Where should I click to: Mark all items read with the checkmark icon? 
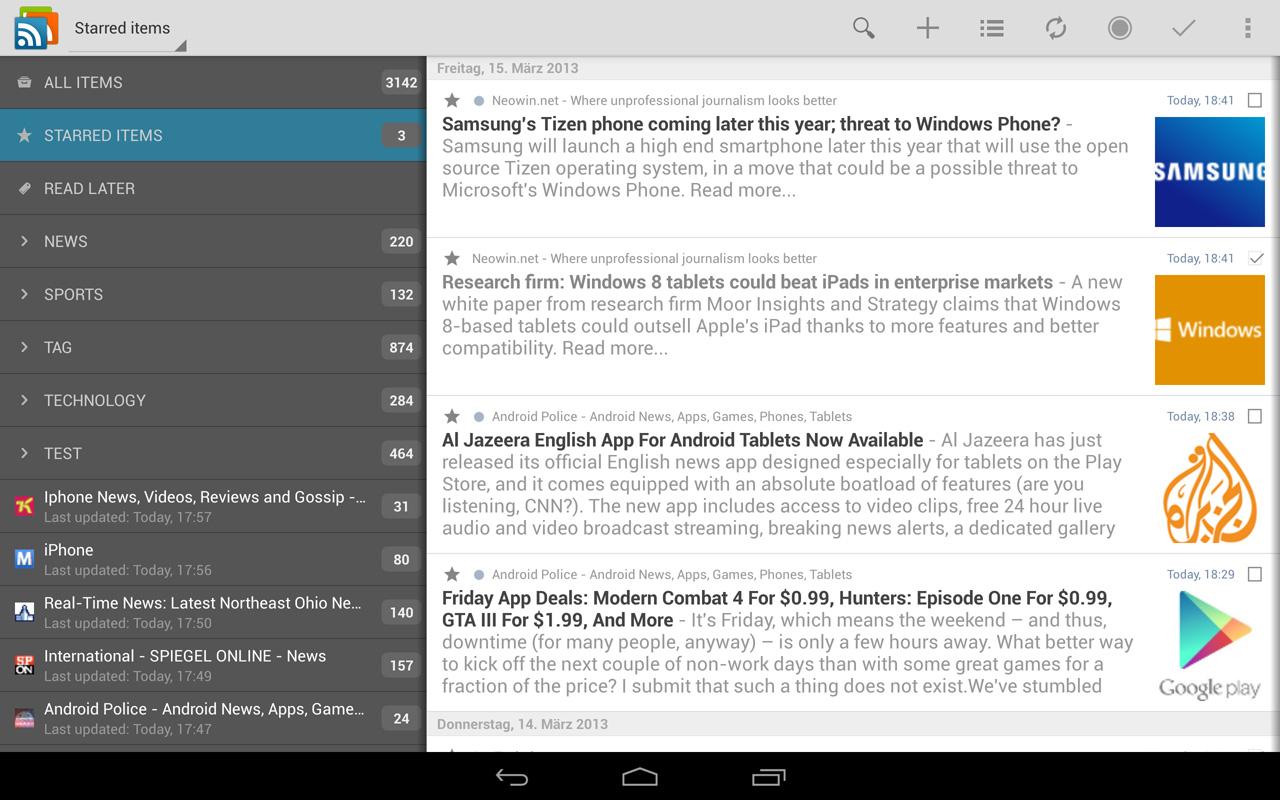[1183, 28]
